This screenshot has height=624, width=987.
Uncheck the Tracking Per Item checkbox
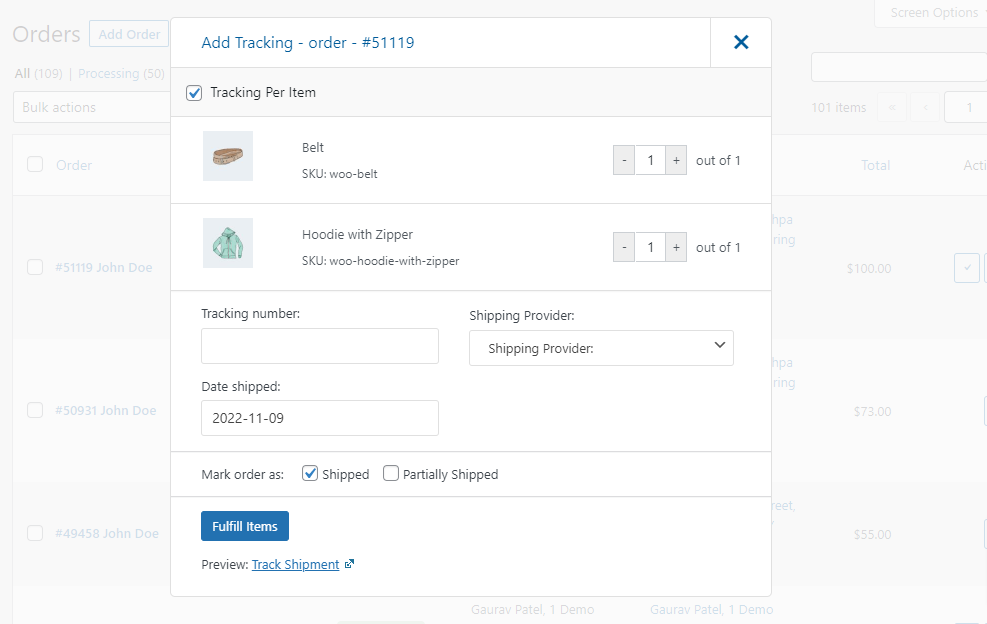point(193,92)
